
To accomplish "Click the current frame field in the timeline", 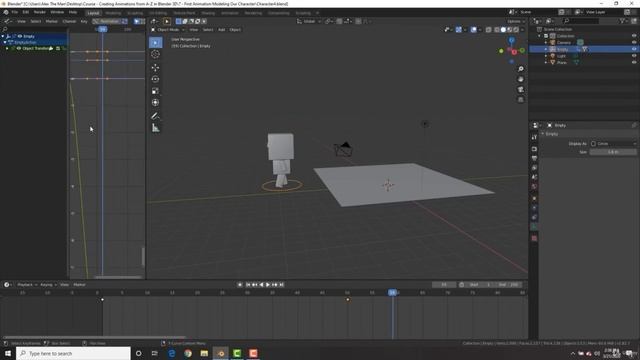I will pos(444,284).
